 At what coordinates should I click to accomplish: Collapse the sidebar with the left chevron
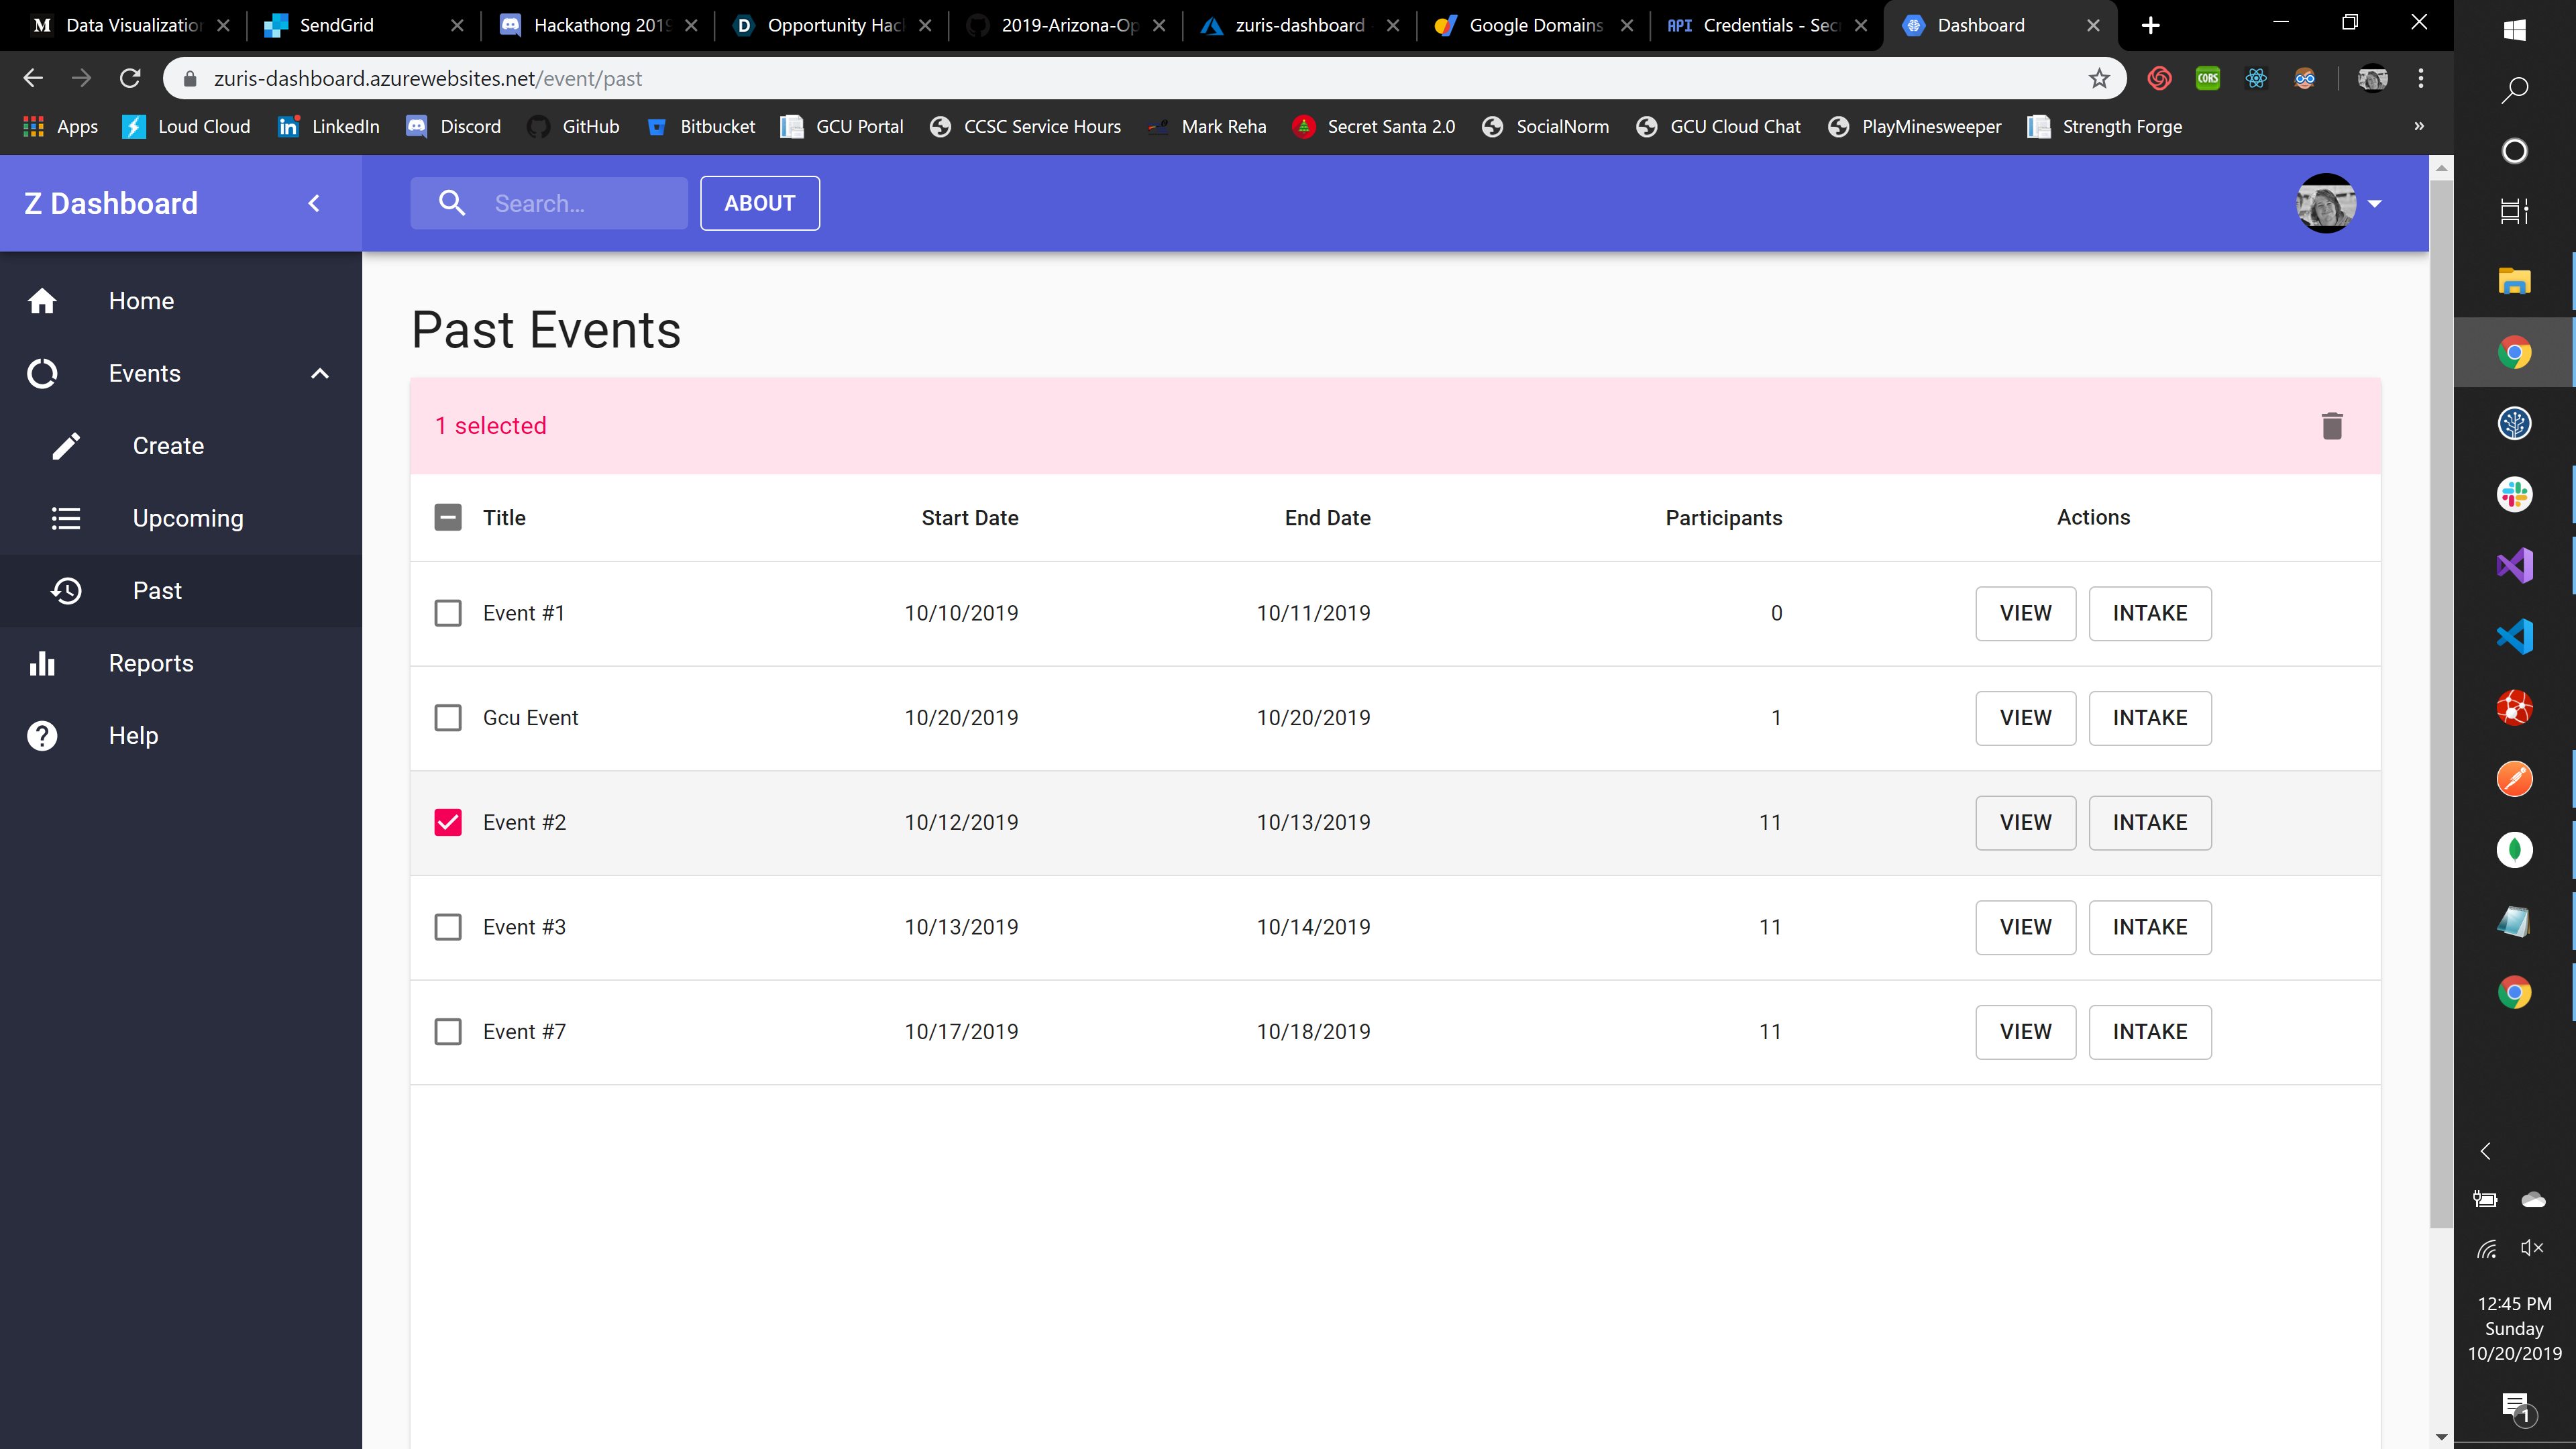click(x=314, y=203)
